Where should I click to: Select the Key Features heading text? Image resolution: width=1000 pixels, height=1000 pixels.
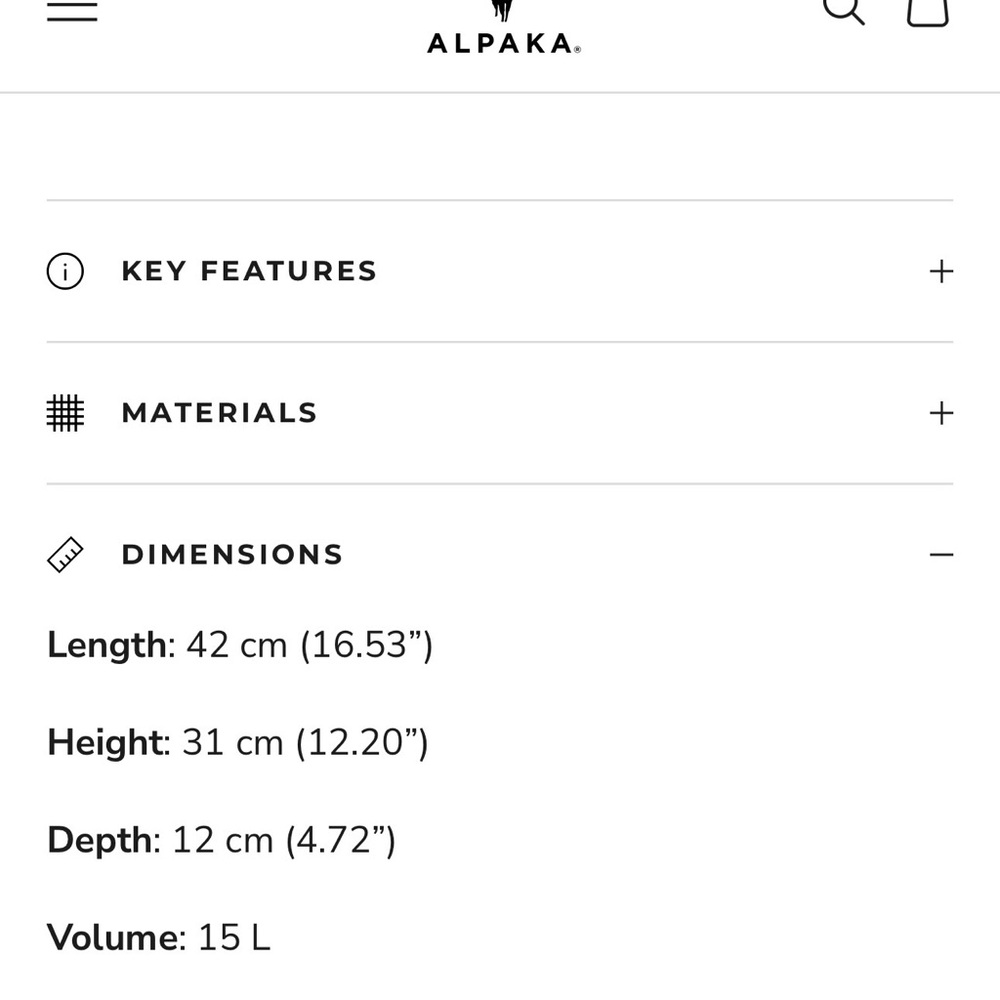click(249, 270)
